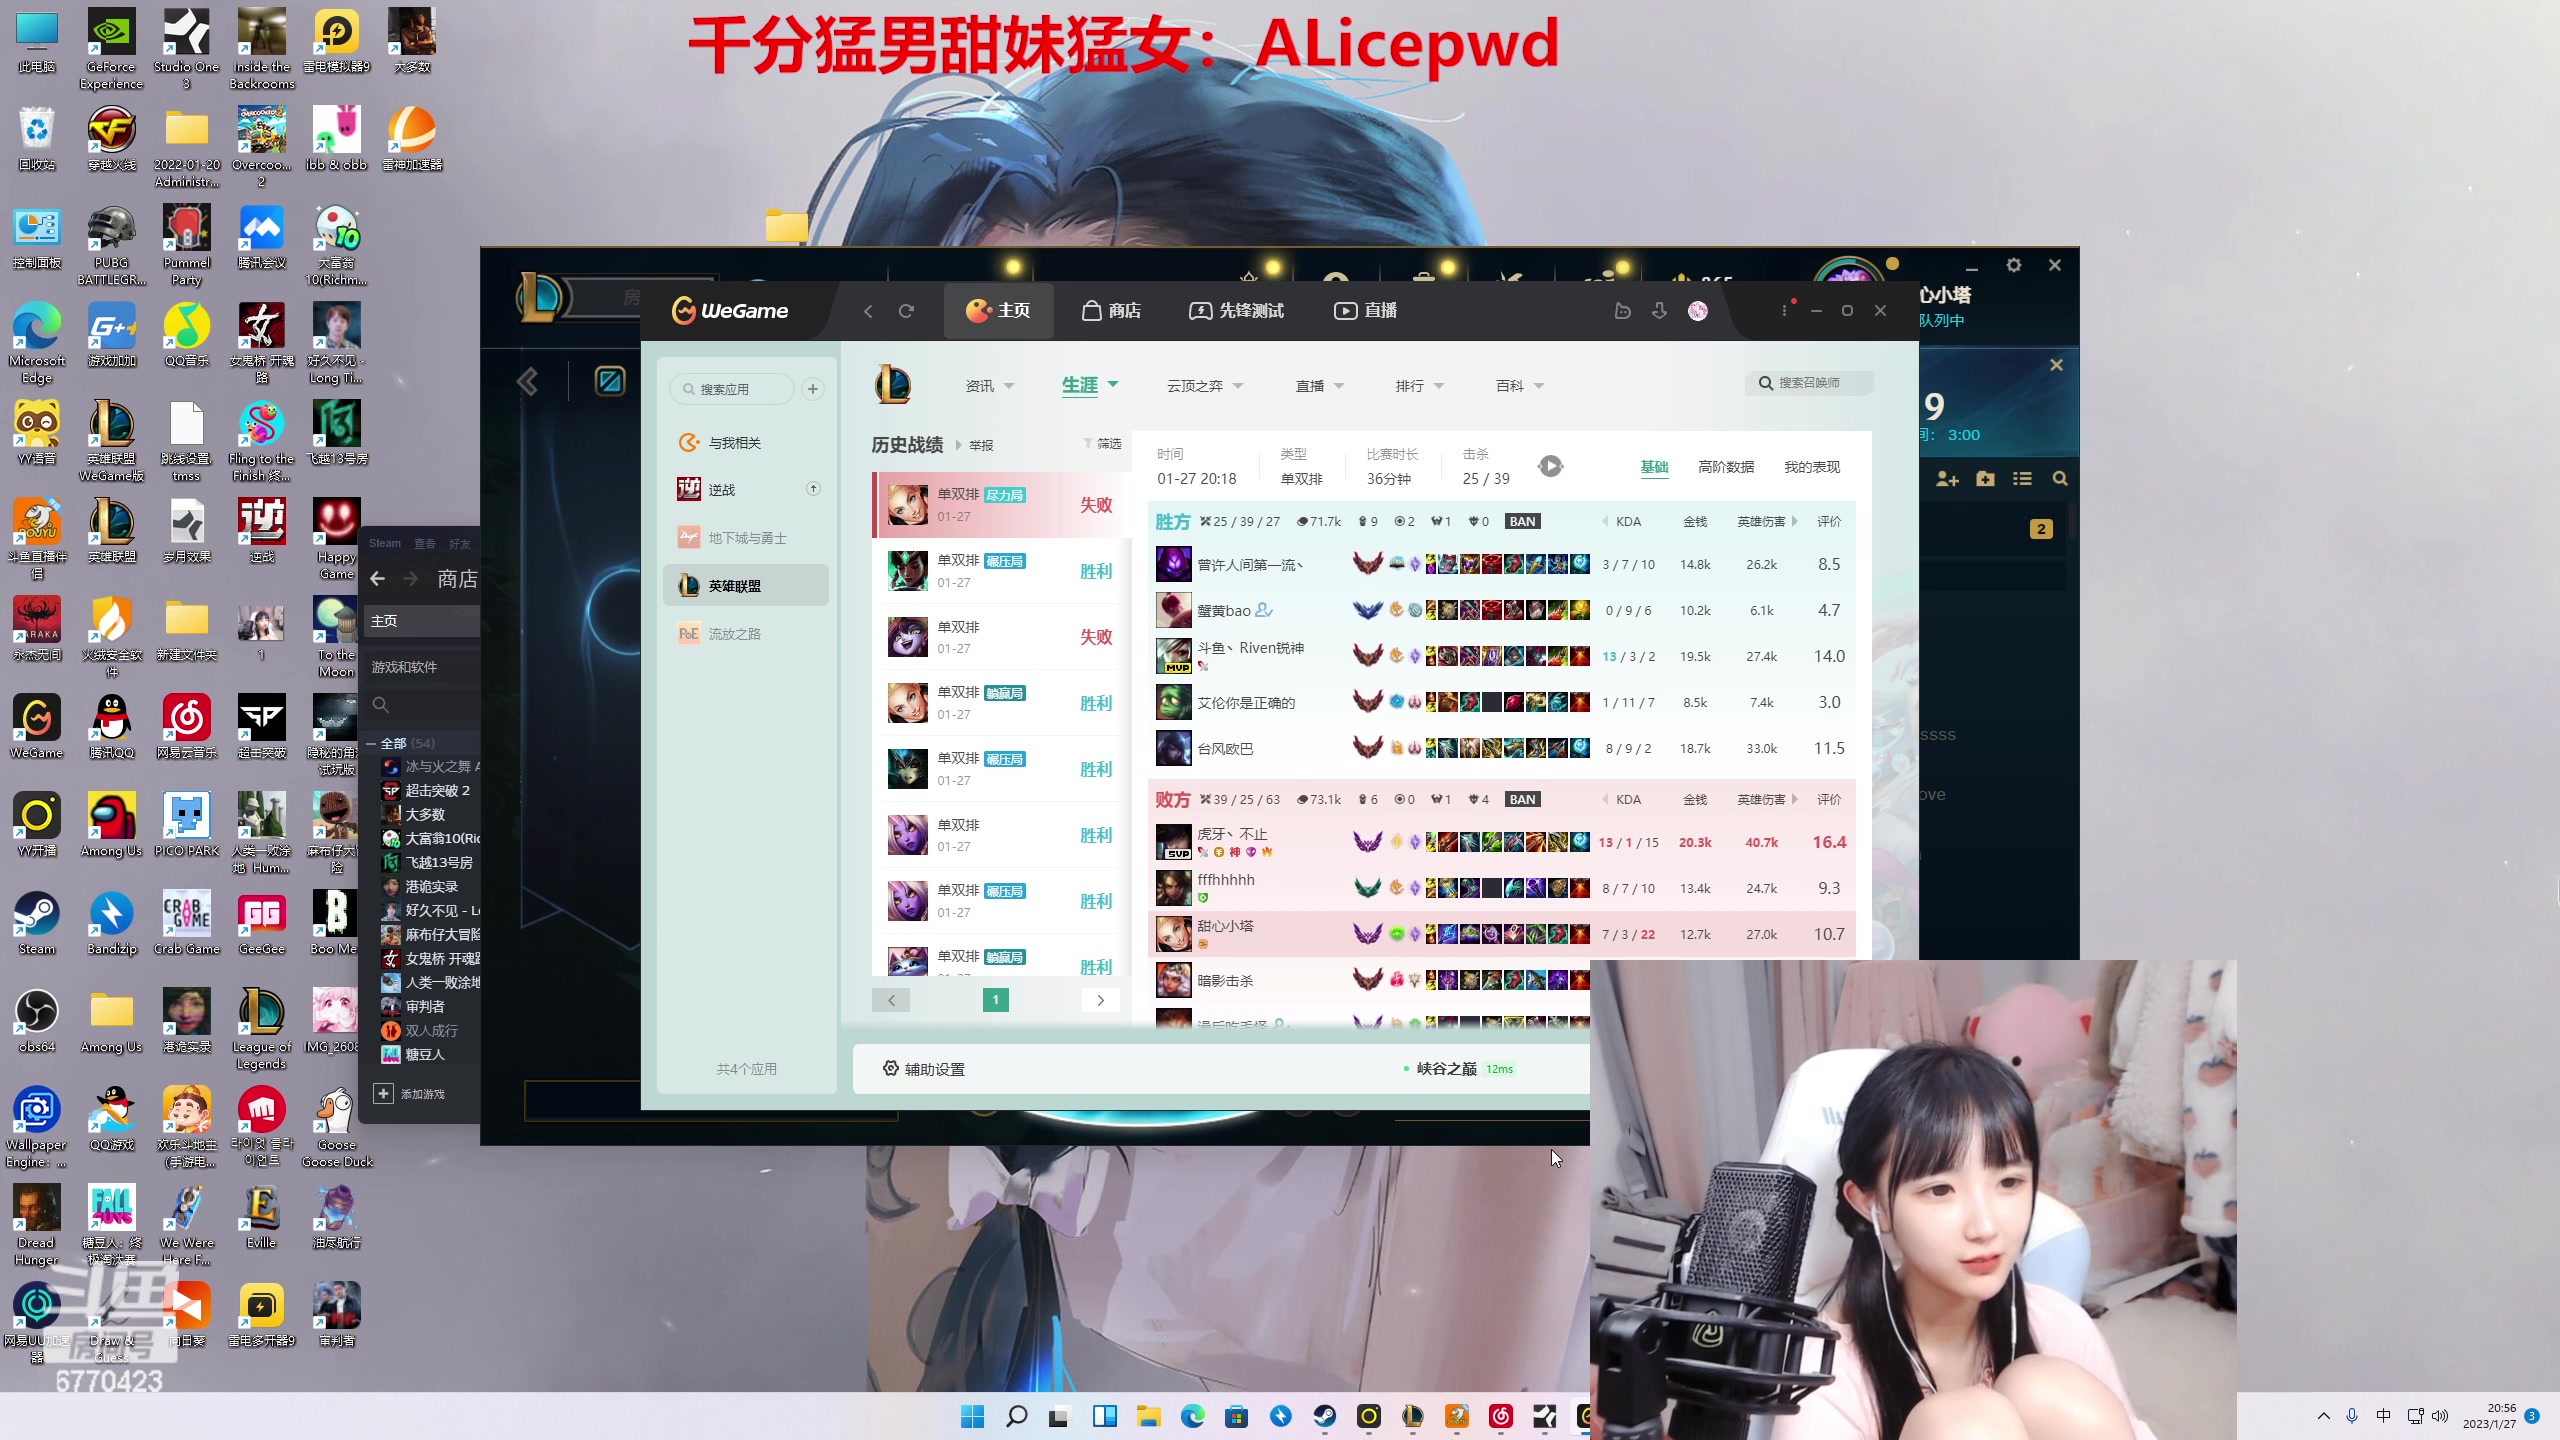The height and width of the screenshot is (1440, 2560).
Task: Switch to the 高阶数据 stats tab
Action: click(1726, 466)
